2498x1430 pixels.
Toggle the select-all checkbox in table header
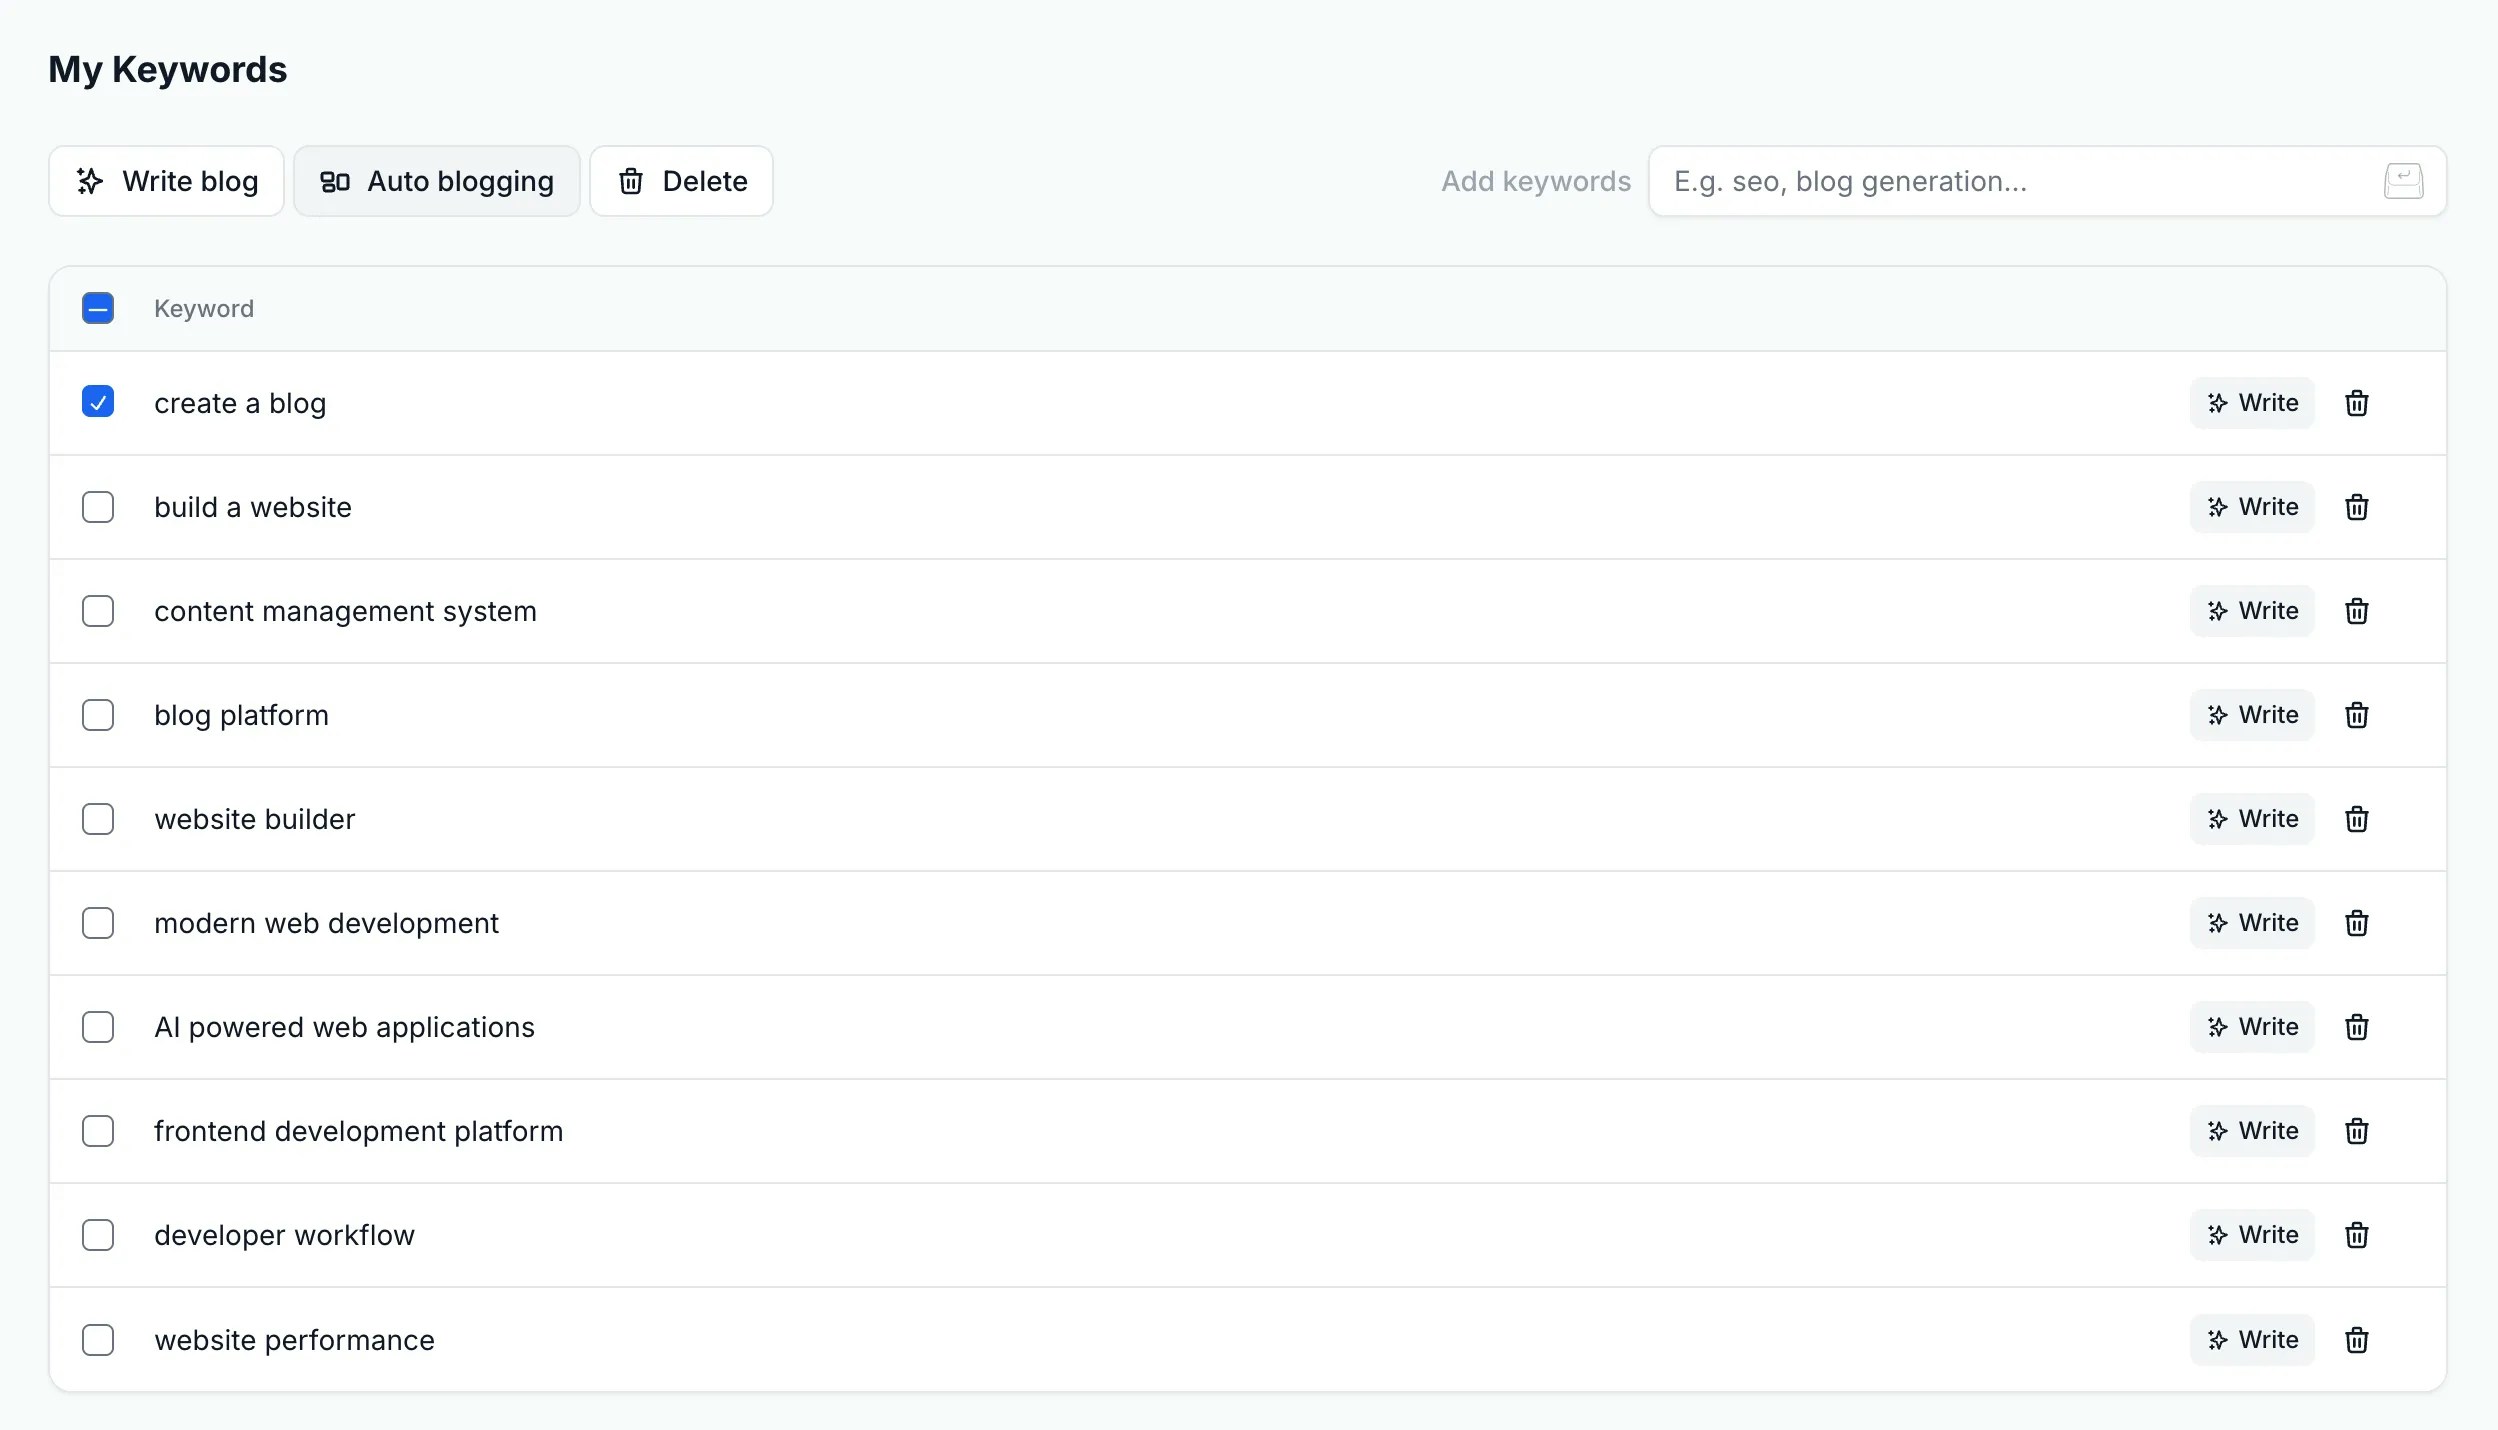[98, 308]
